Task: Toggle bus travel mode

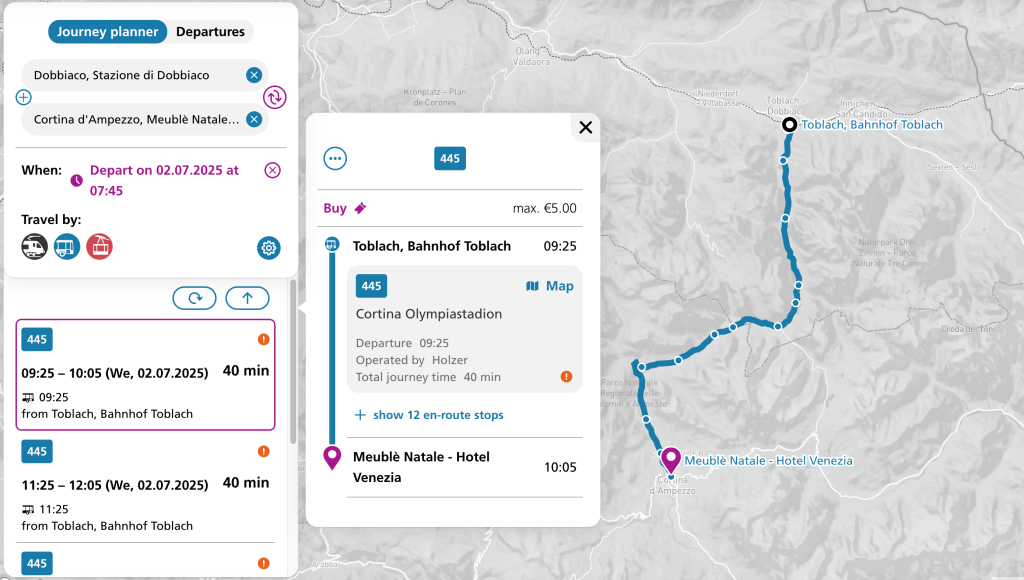Action: pyautogui.click(x=67, y=246)
